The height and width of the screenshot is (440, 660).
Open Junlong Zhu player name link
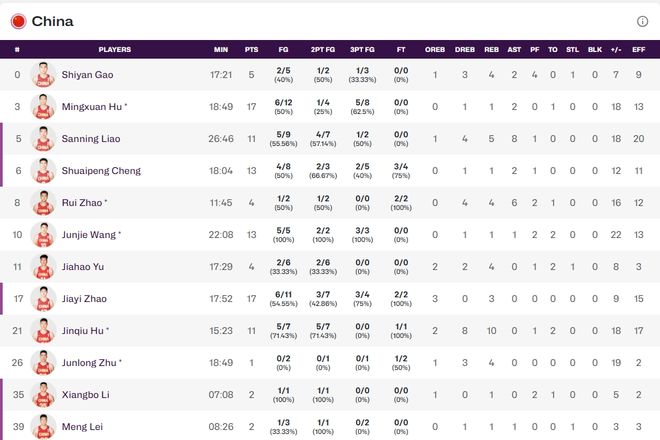(x=89, y=363)
